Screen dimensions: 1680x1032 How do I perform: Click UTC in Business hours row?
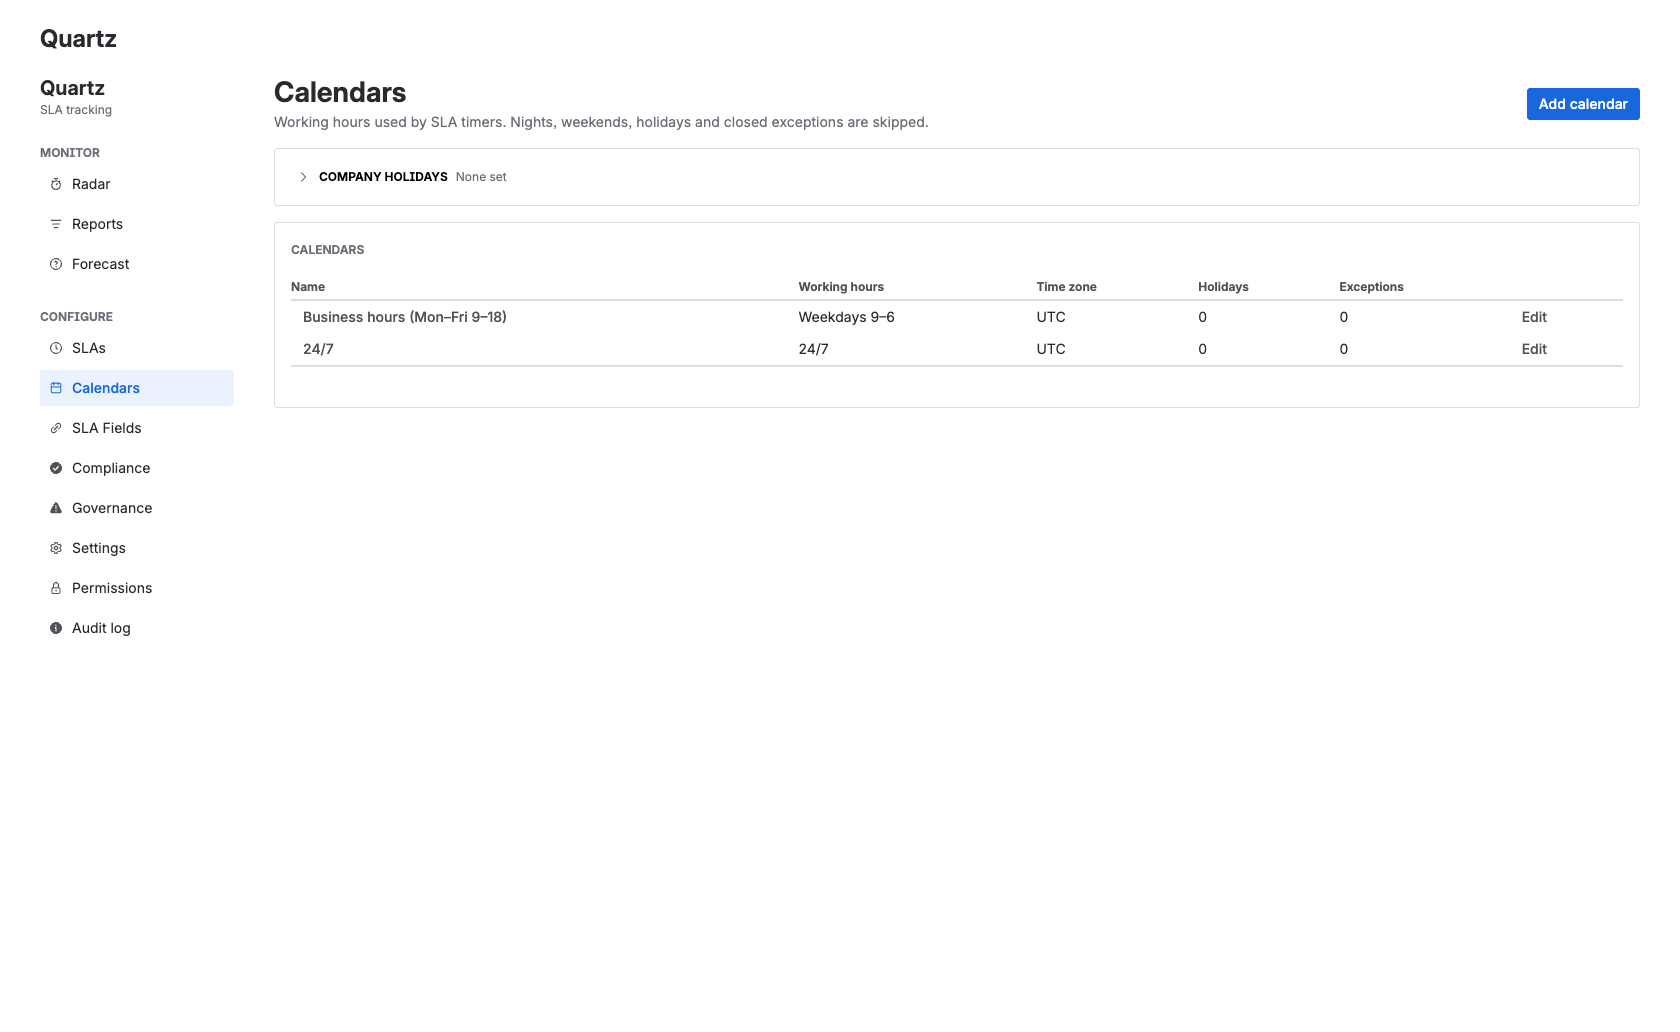[1051, 317]
